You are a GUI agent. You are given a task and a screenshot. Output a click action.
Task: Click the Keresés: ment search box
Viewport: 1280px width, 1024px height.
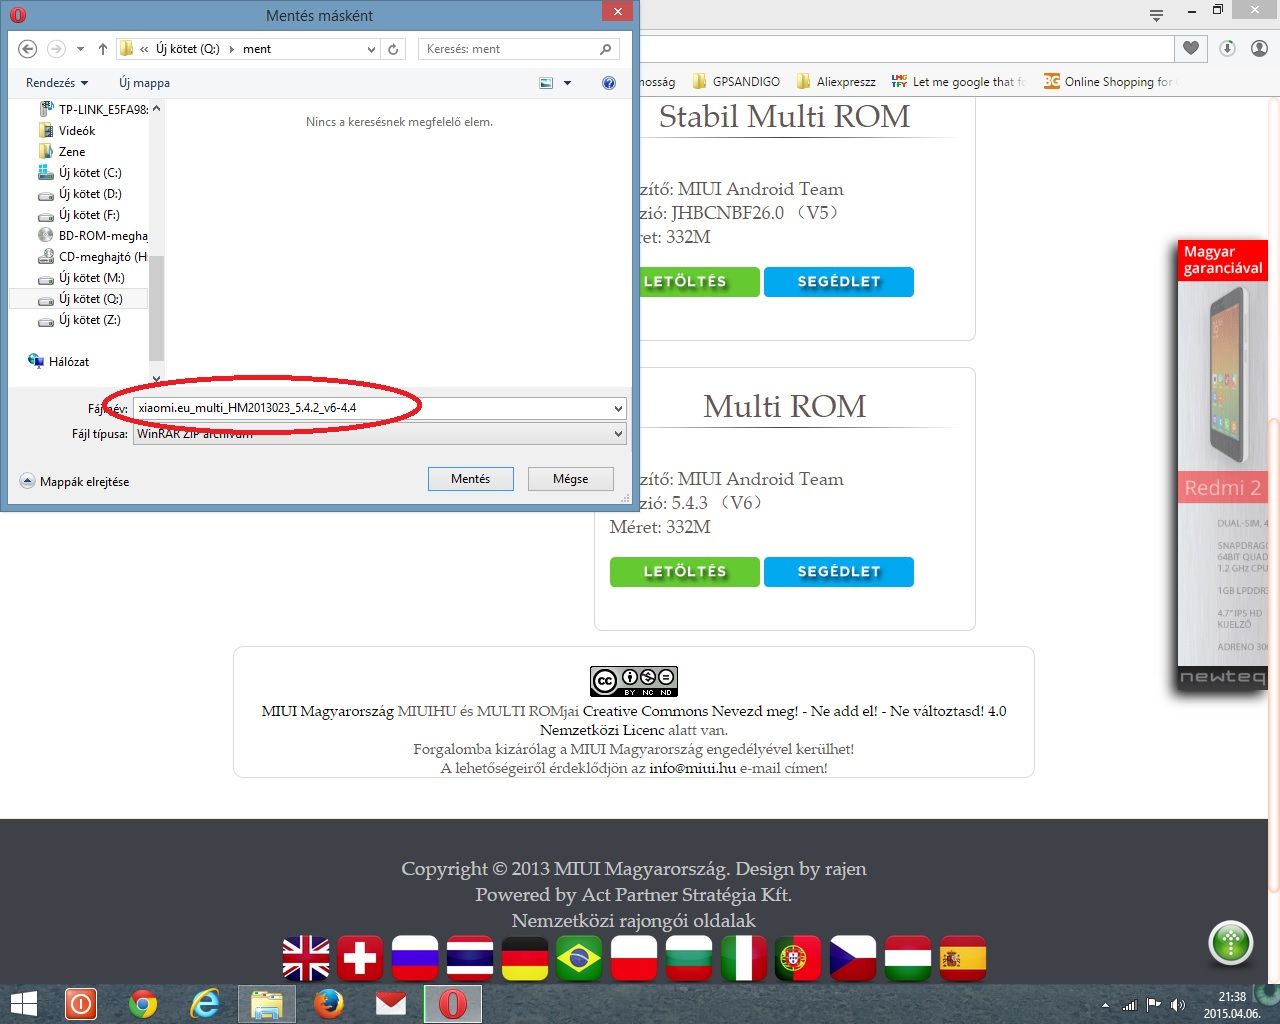(518, 49)
